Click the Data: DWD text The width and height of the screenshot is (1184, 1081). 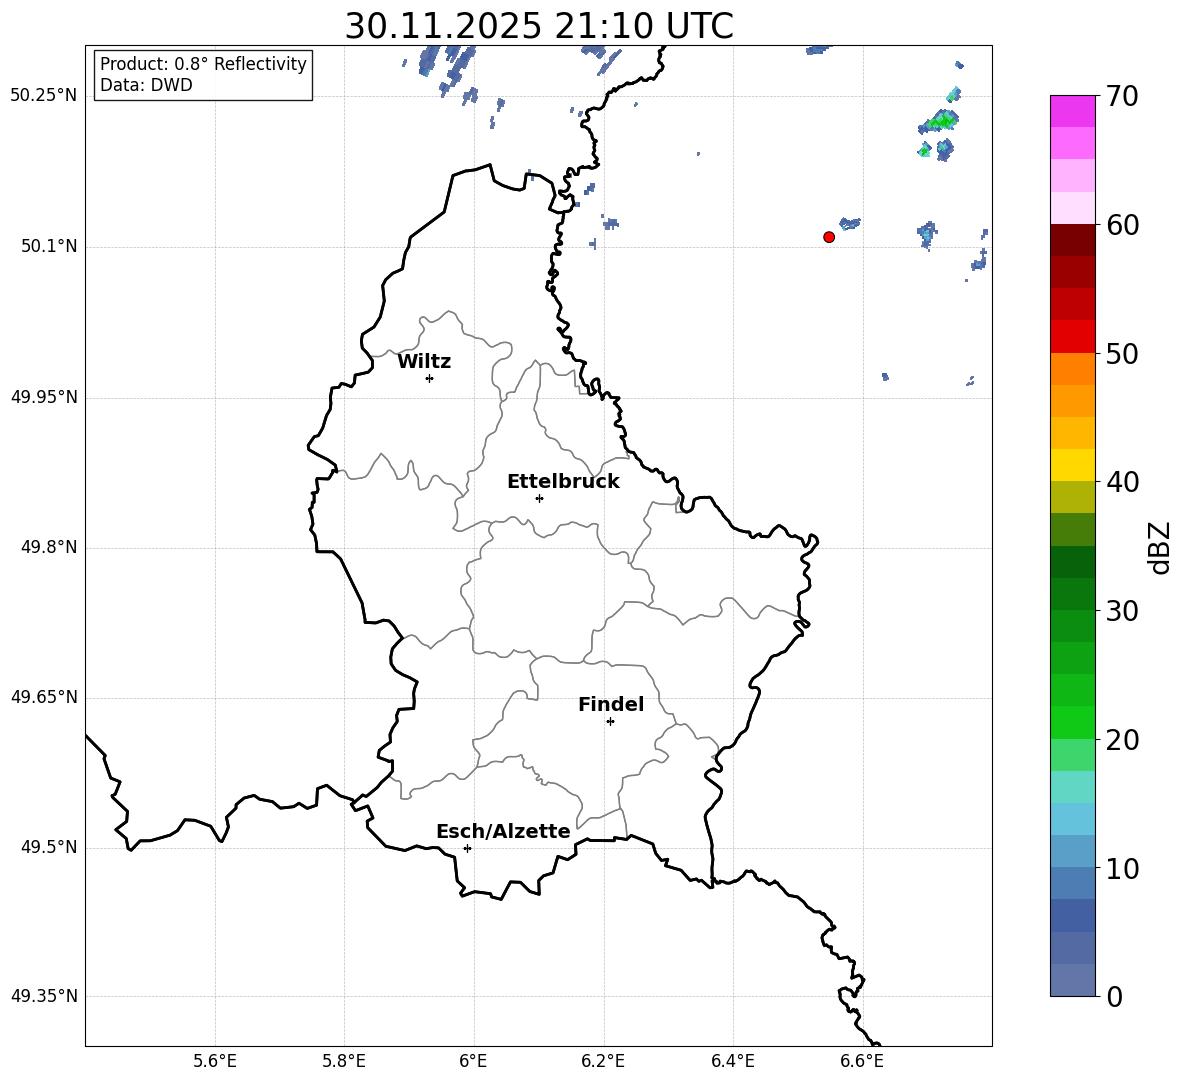(146, 85)
